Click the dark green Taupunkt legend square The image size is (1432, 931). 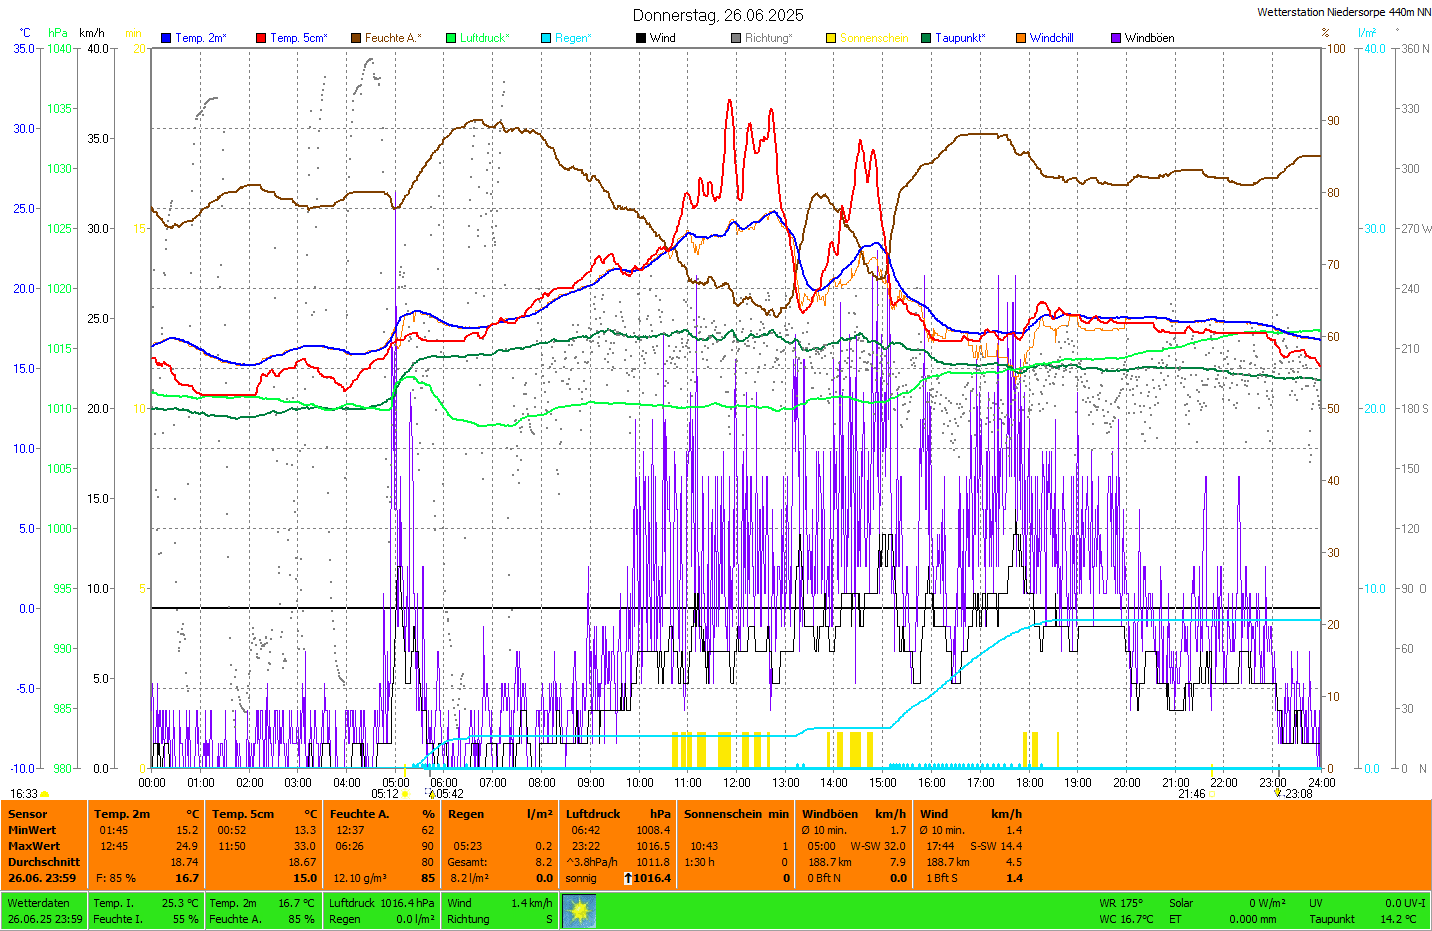[926, 38]
